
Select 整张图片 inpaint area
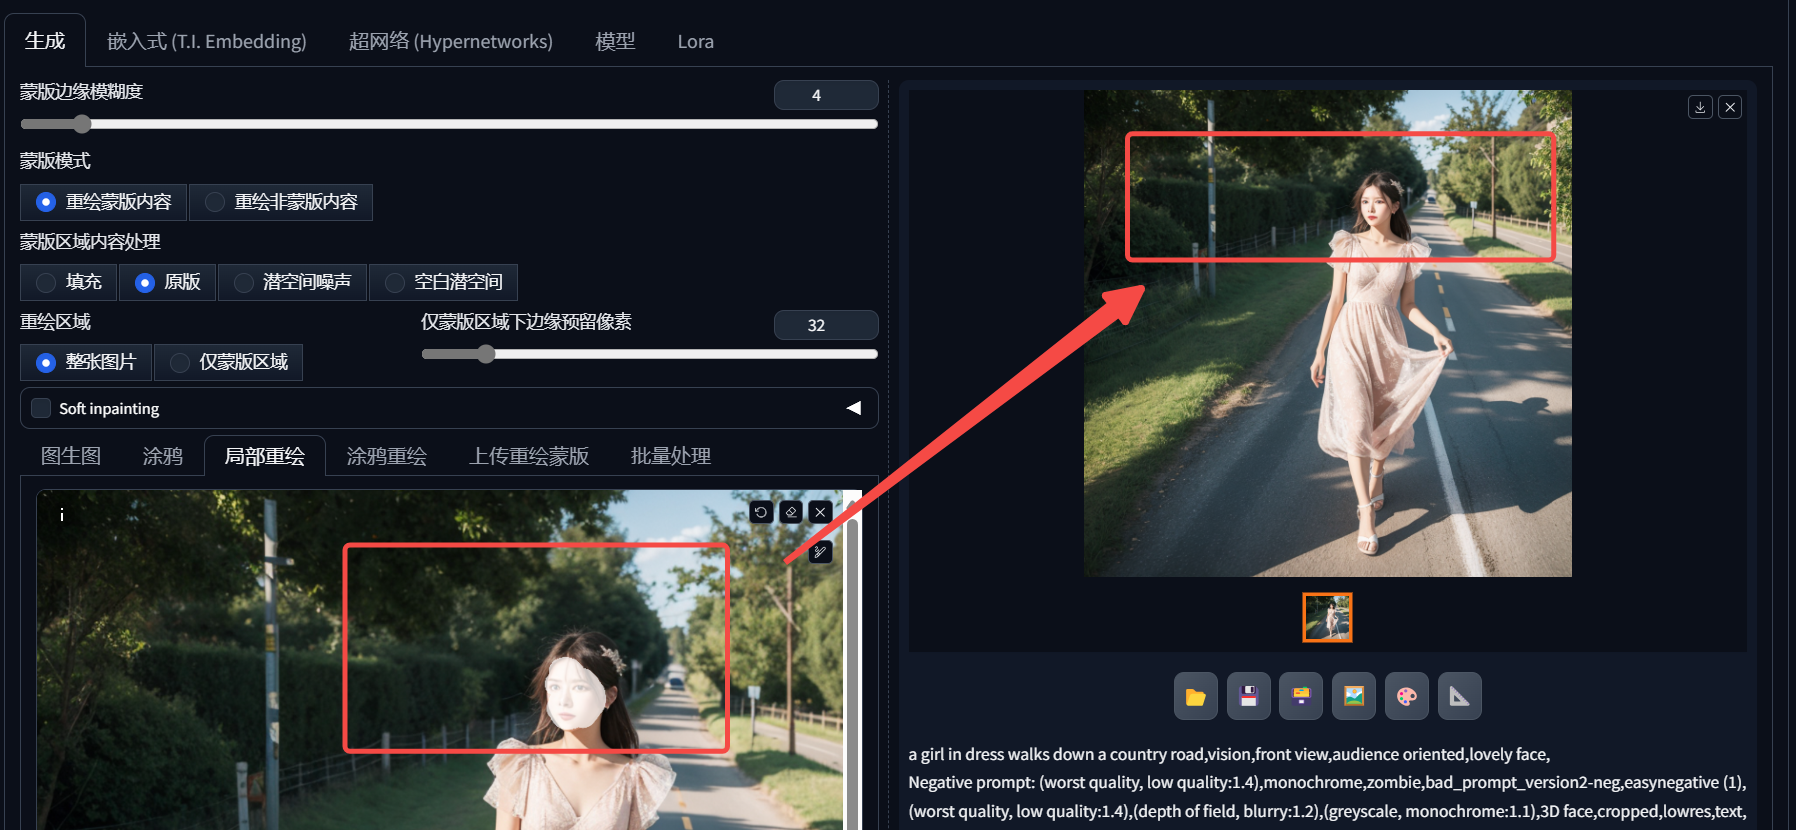(86, 362)
